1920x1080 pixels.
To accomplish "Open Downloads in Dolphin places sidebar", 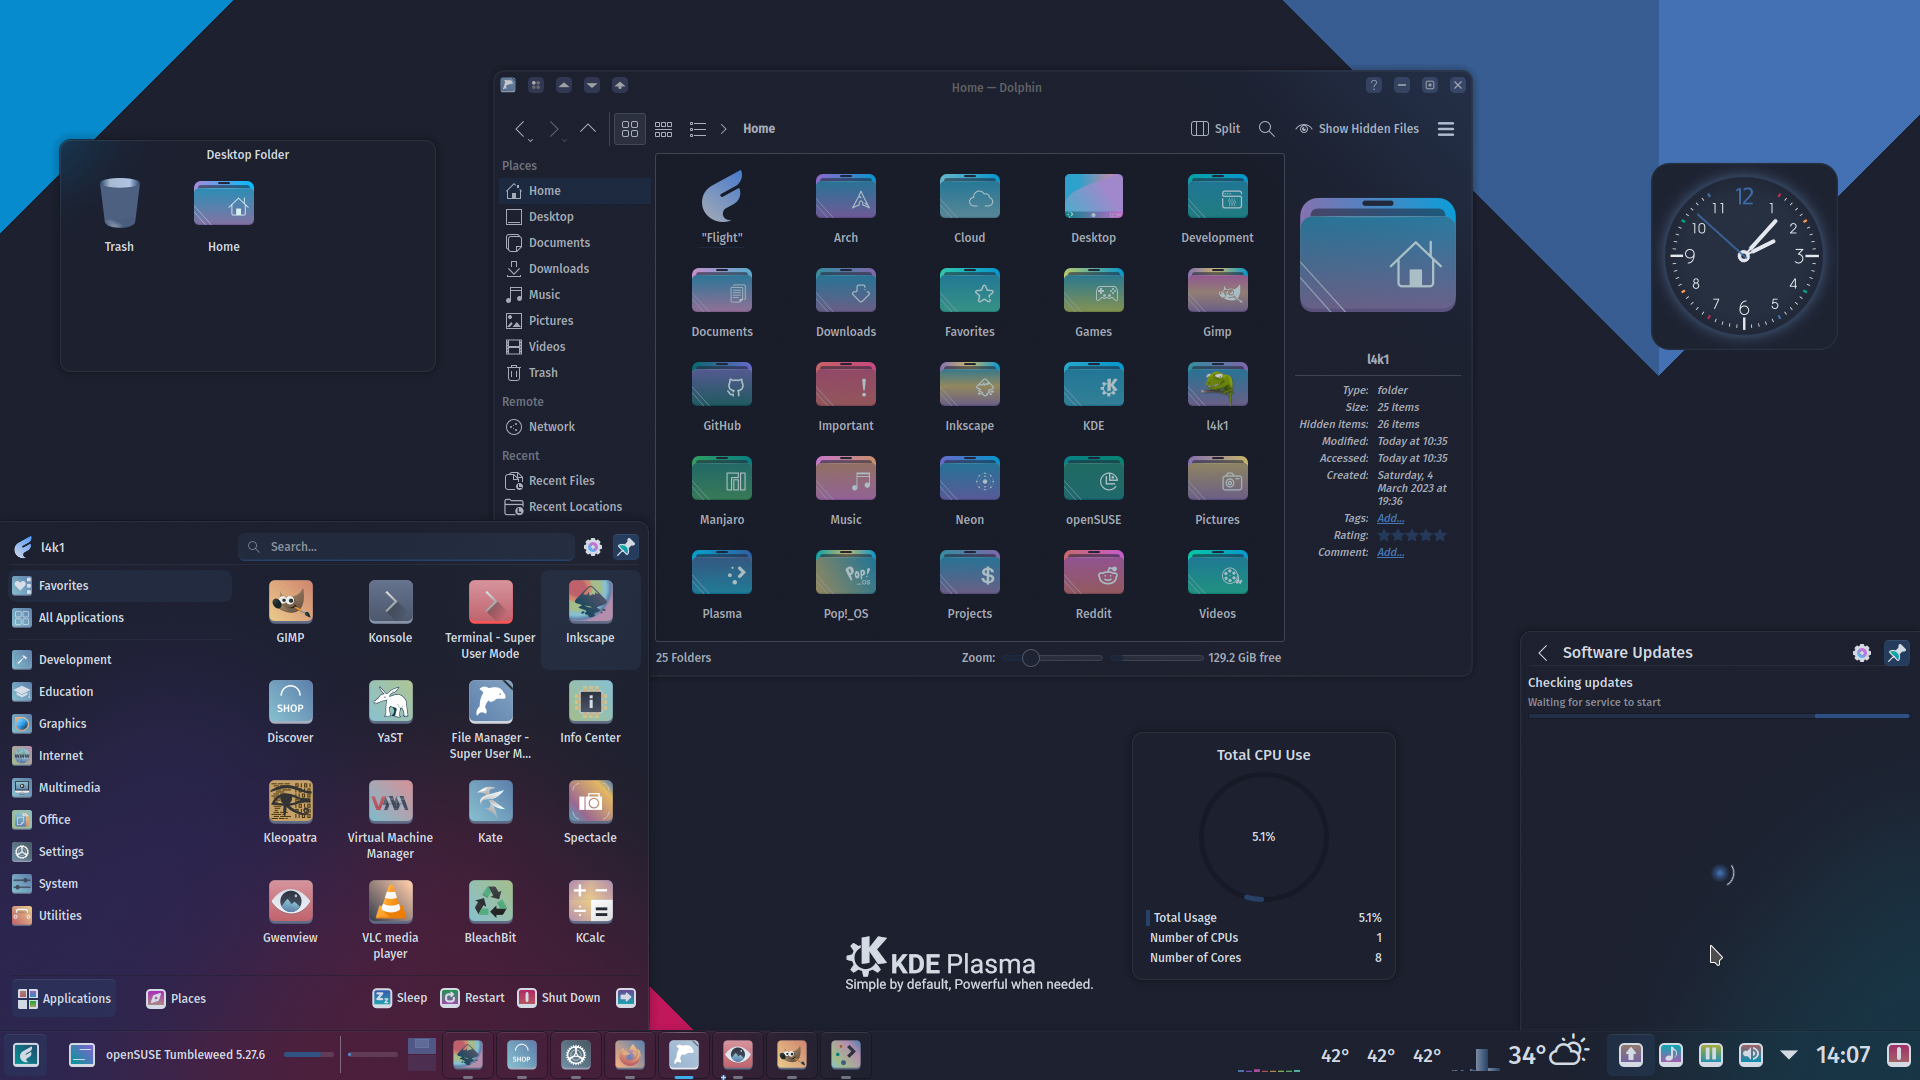I will pyautogui.click(x=575, y=269).
